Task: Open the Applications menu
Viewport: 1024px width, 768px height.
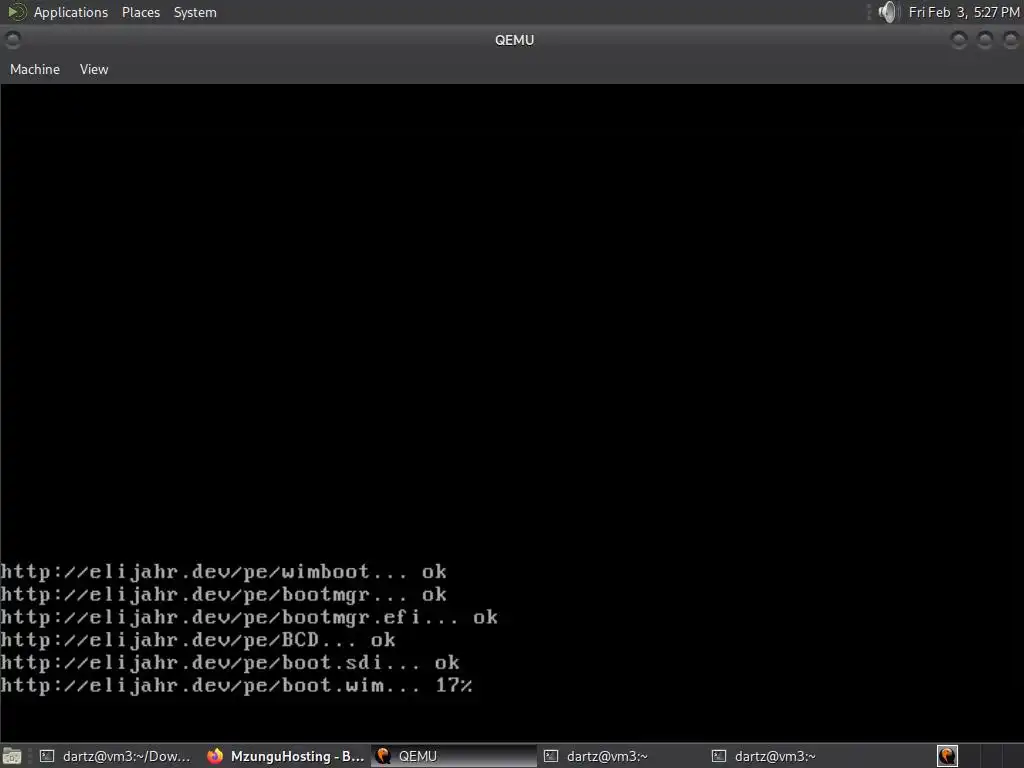Action: click(71, 12)
